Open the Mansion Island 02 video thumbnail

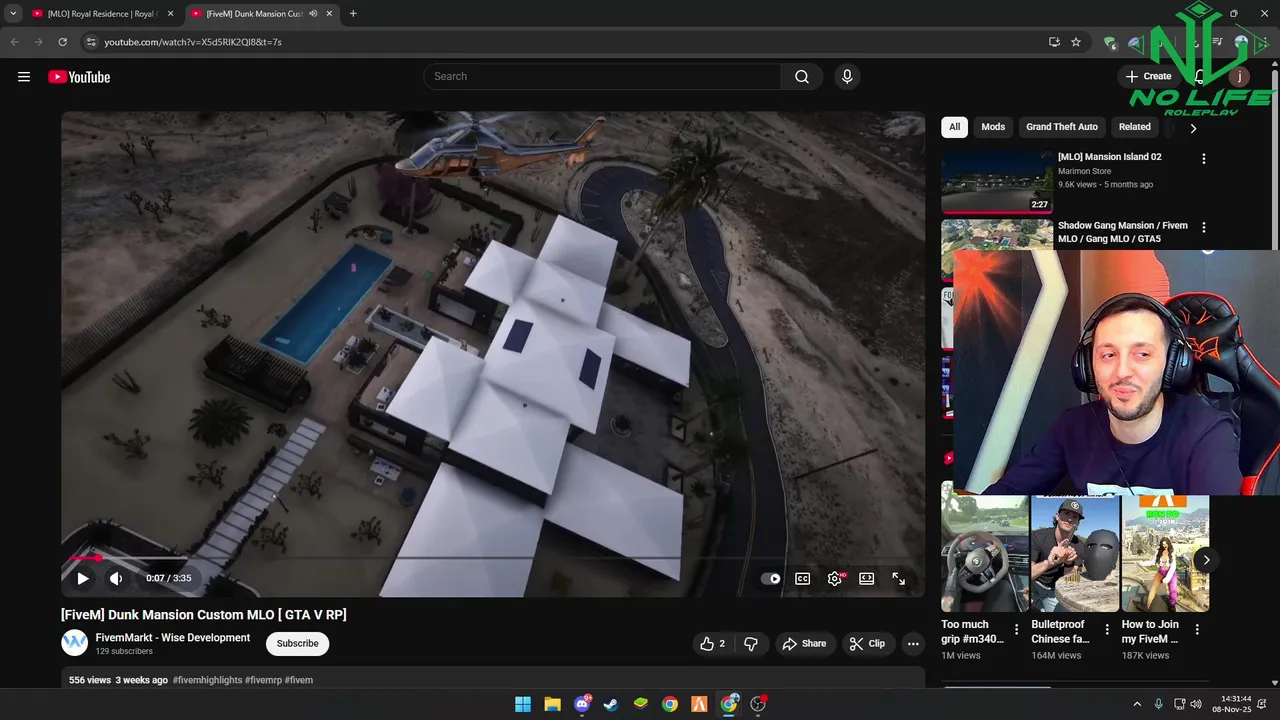[x=997, y=182]
